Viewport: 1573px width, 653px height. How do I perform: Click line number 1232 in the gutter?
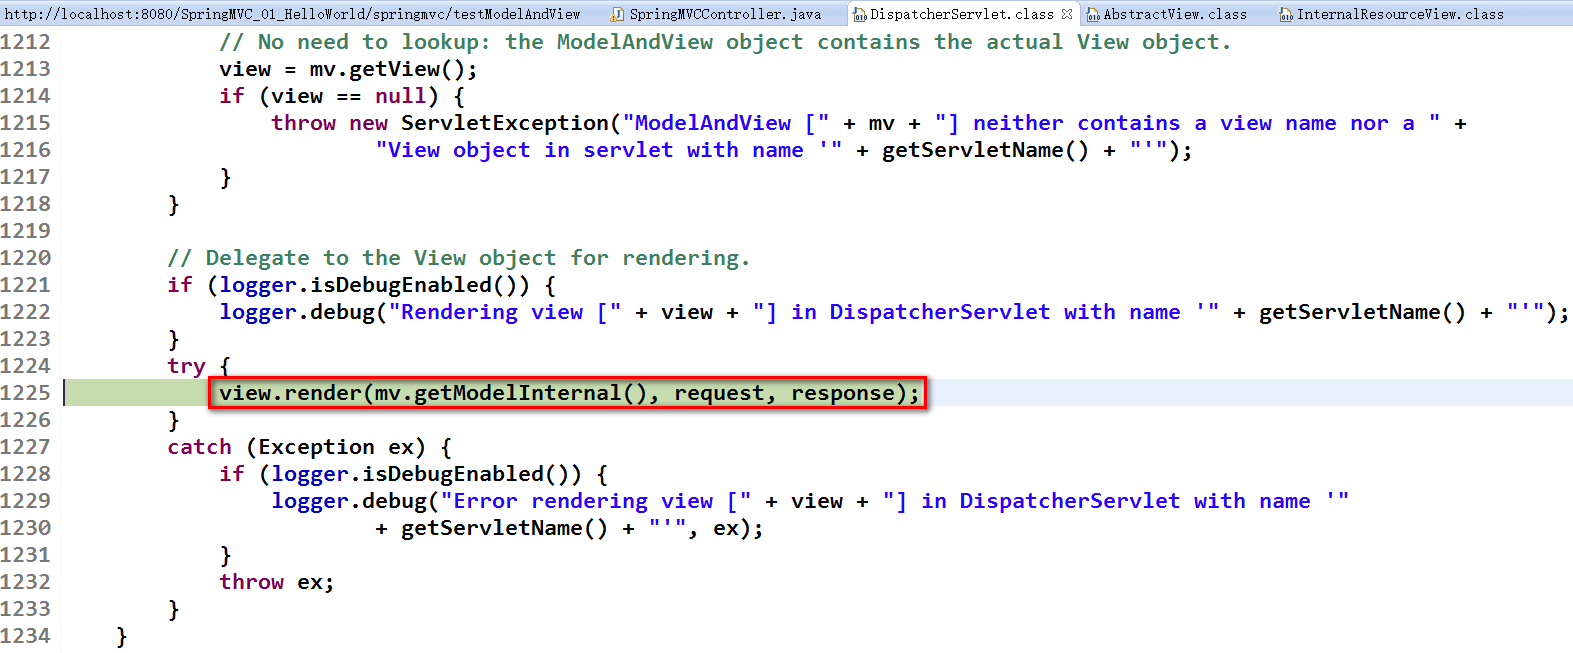25,582
